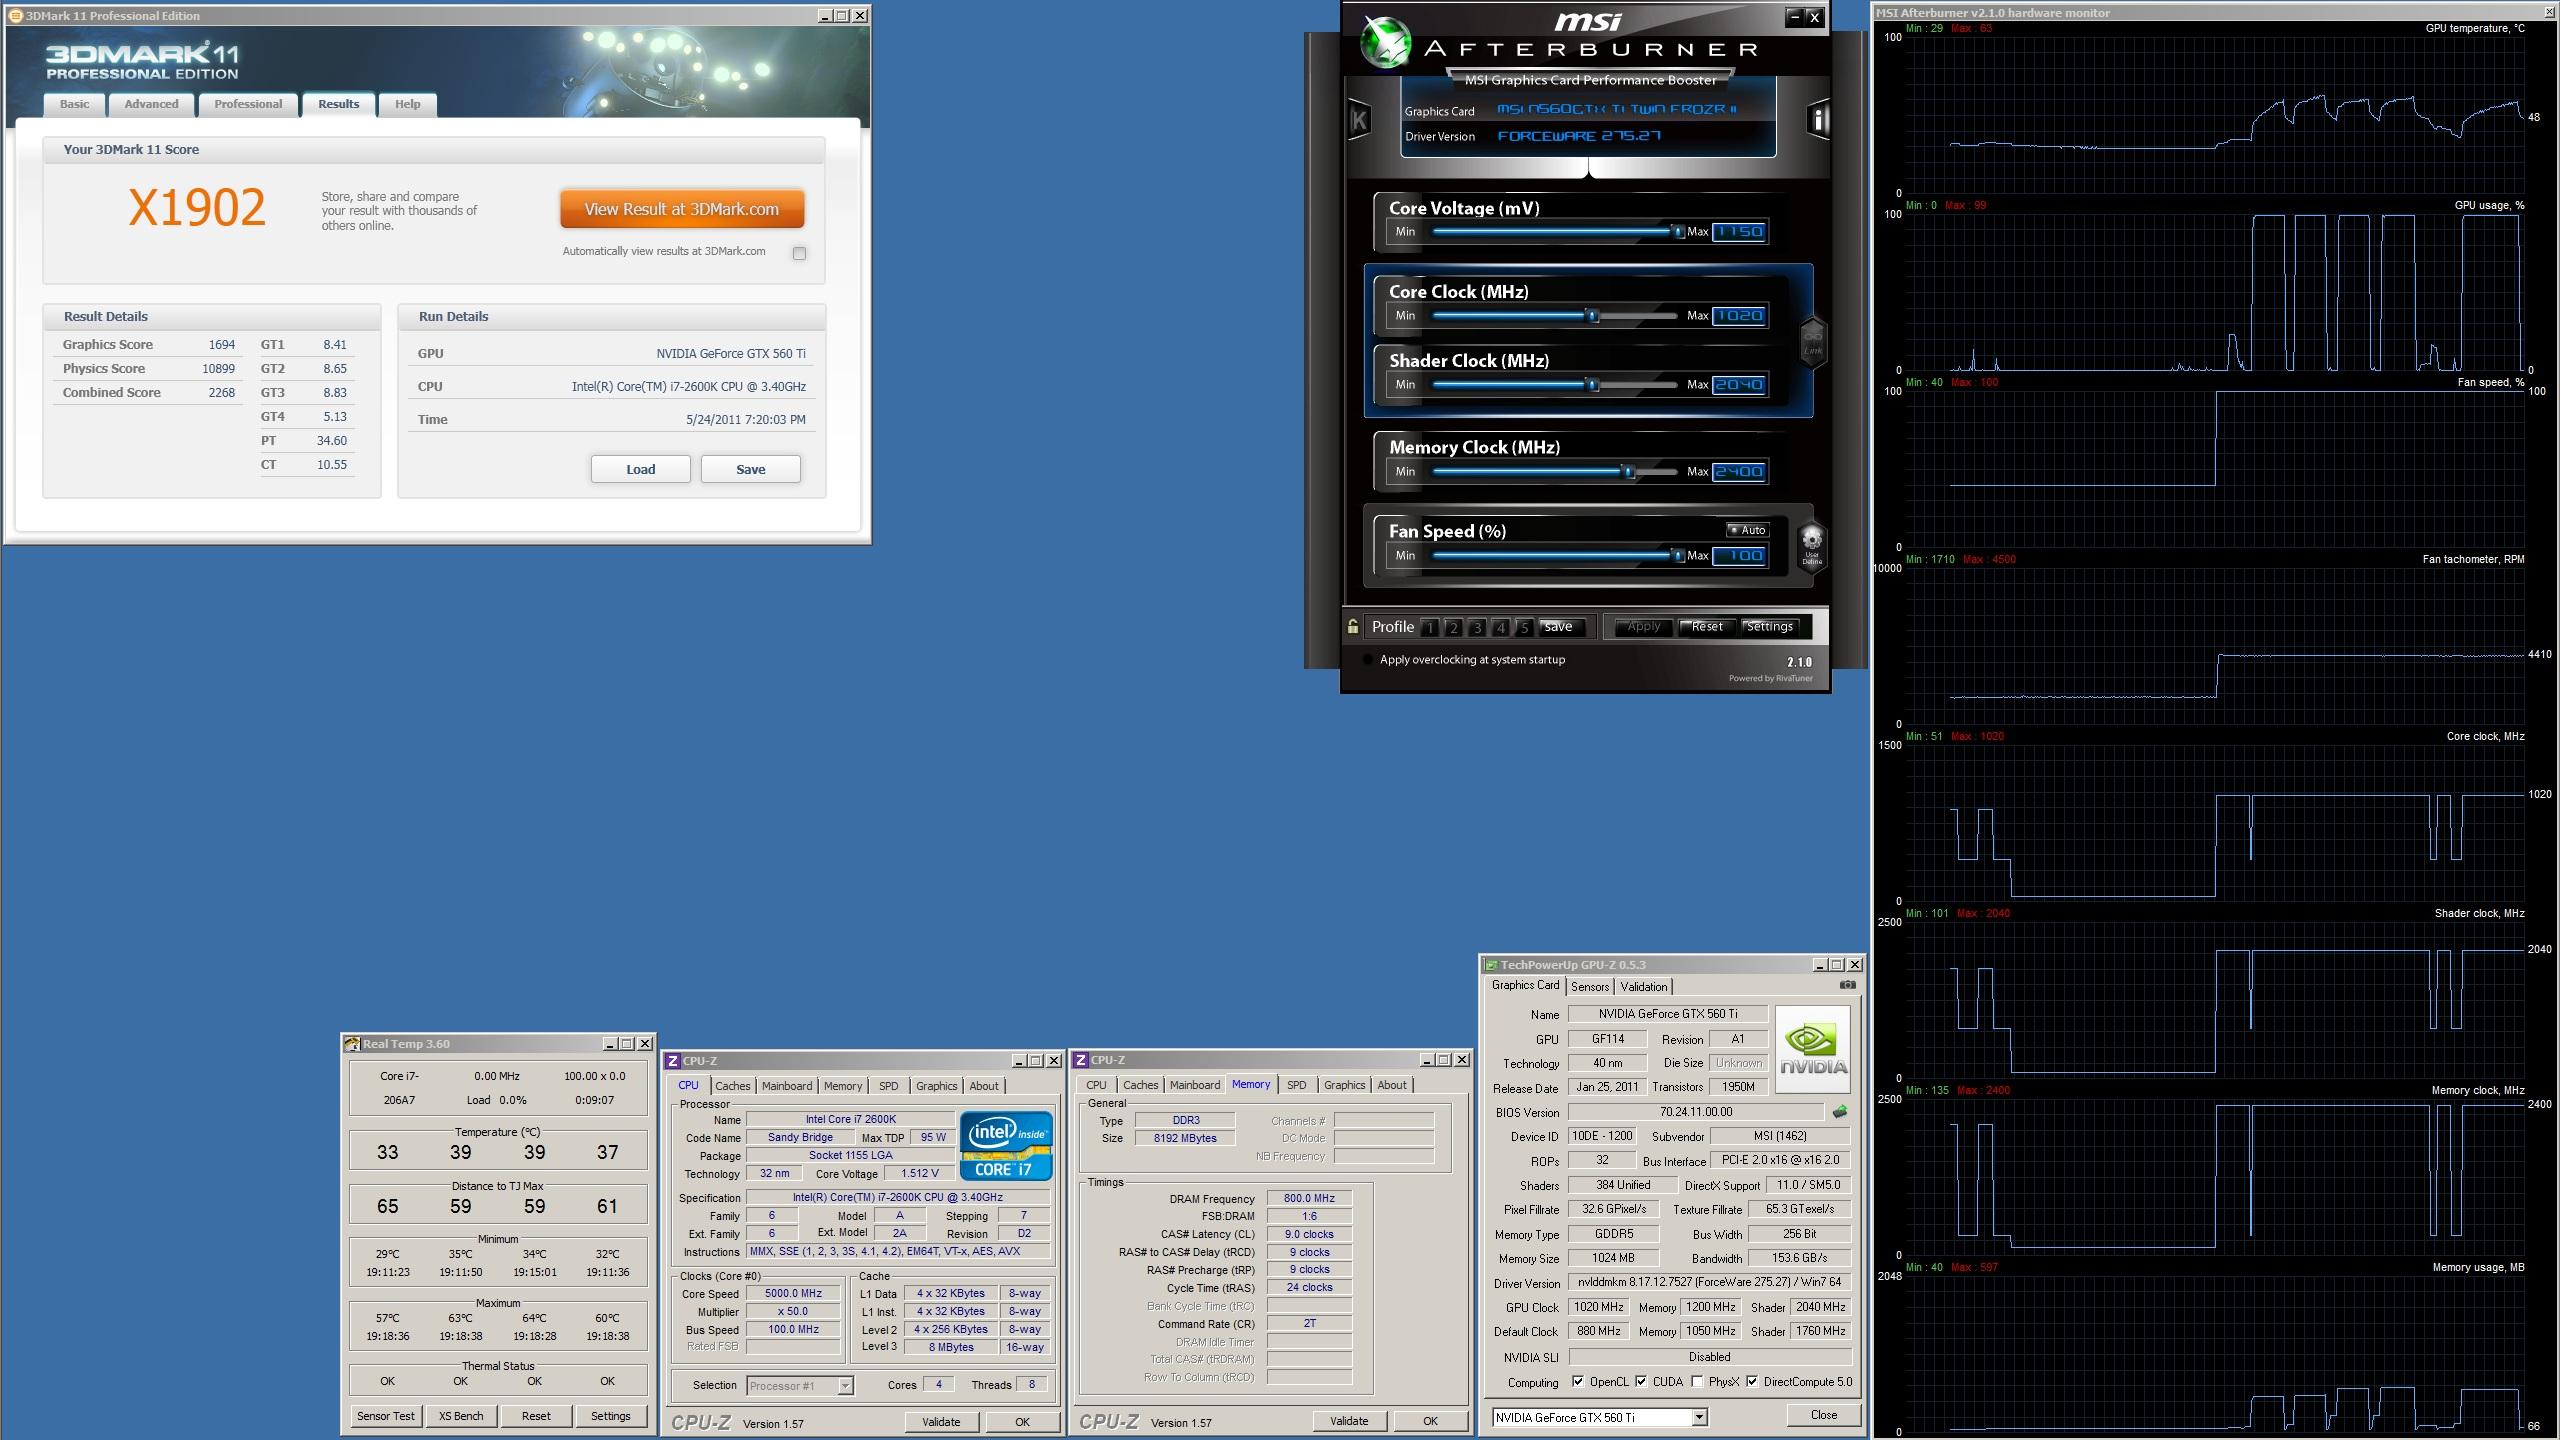Open the Advanced tab in 3DMark 11
This screenshot has width=2560, height=1440.
[151, 104]
